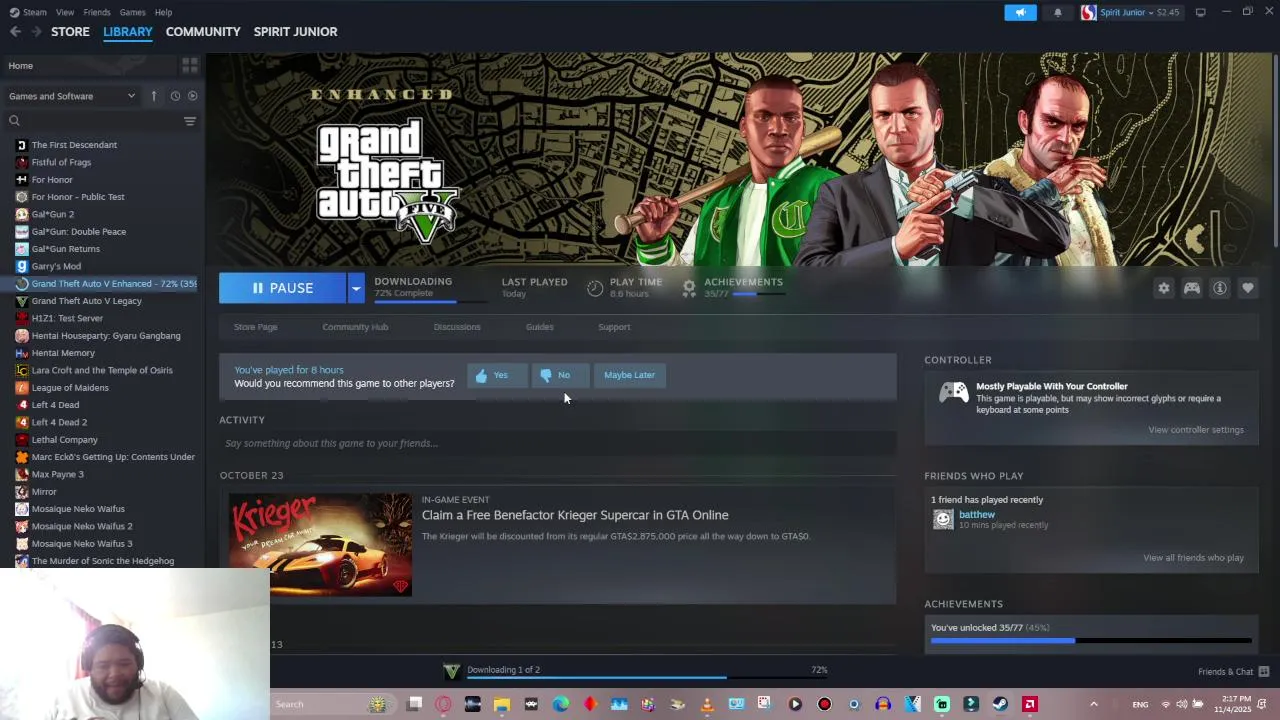Open View all friends who play
Image resolution: width=1280 pixels, height=720 pixels.
(x=1194, y=558)
